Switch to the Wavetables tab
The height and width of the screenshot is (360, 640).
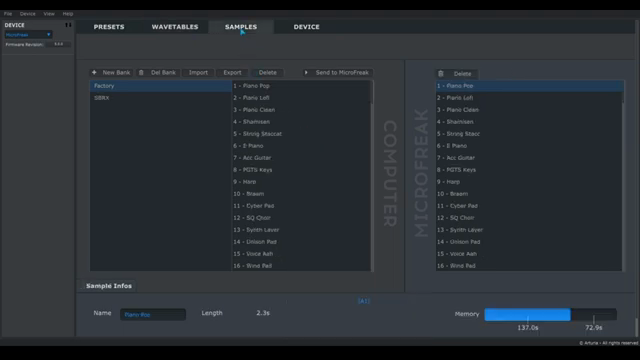(x=175, y=27)
